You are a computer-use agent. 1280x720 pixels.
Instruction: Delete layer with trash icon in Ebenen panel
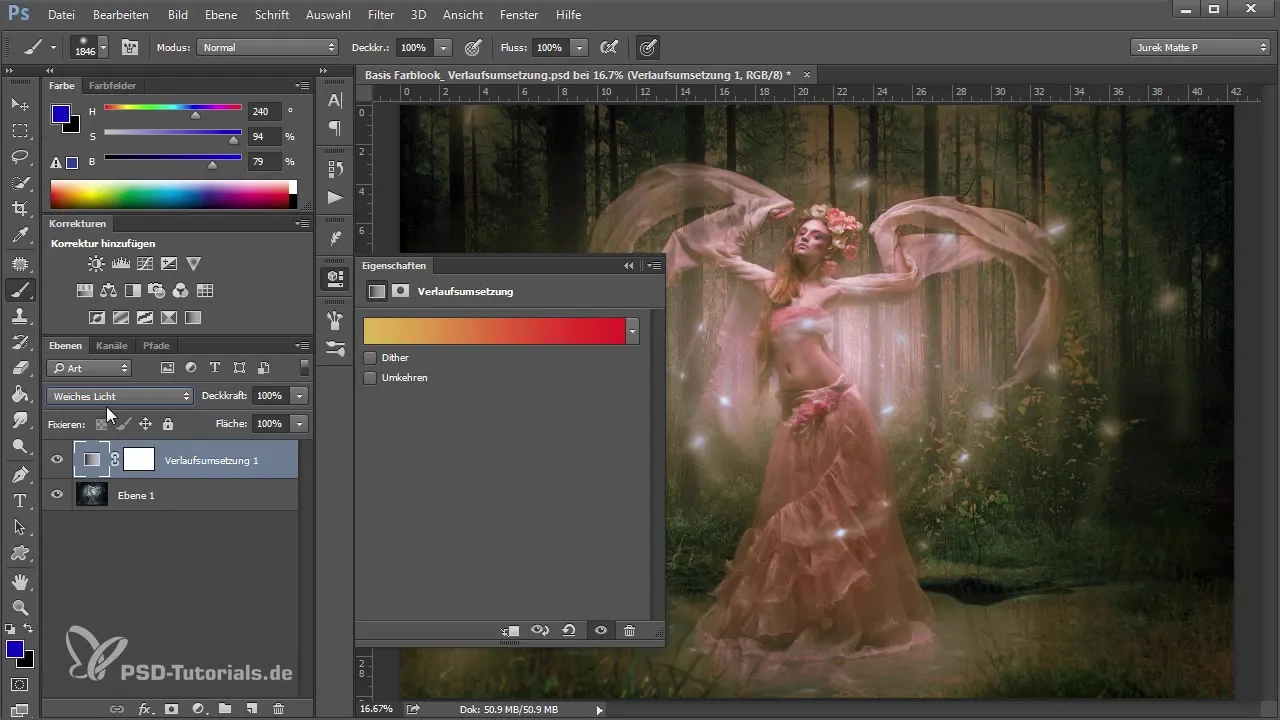[279, 709]
